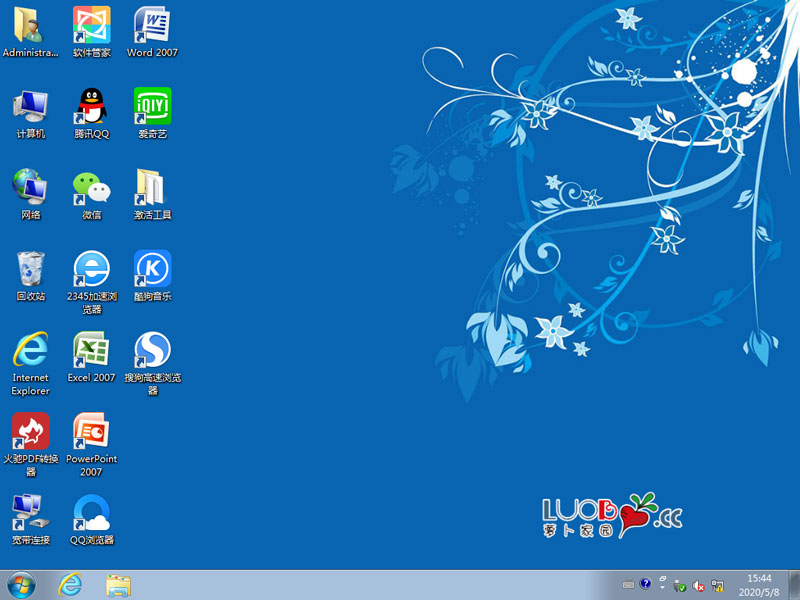Image resolution: width=800 pixels, height=600 pixels.
Task: Select the 火驰PDF转换器 shortcut icon
Action: 31,431
